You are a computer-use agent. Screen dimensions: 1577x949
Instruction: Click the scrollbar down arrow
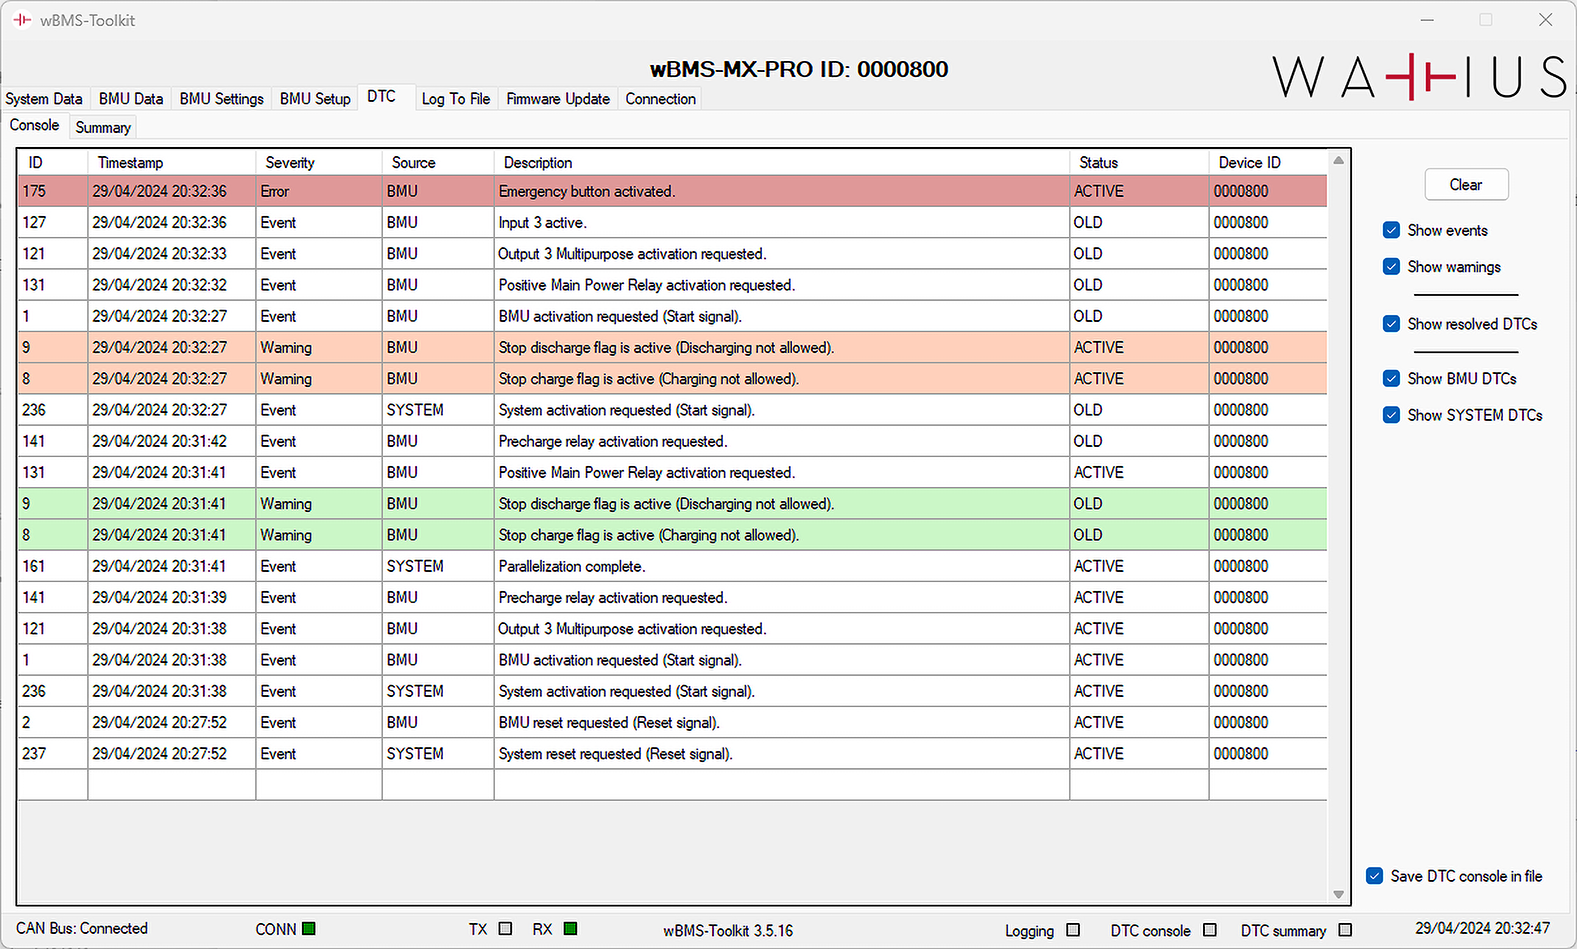1338,894
